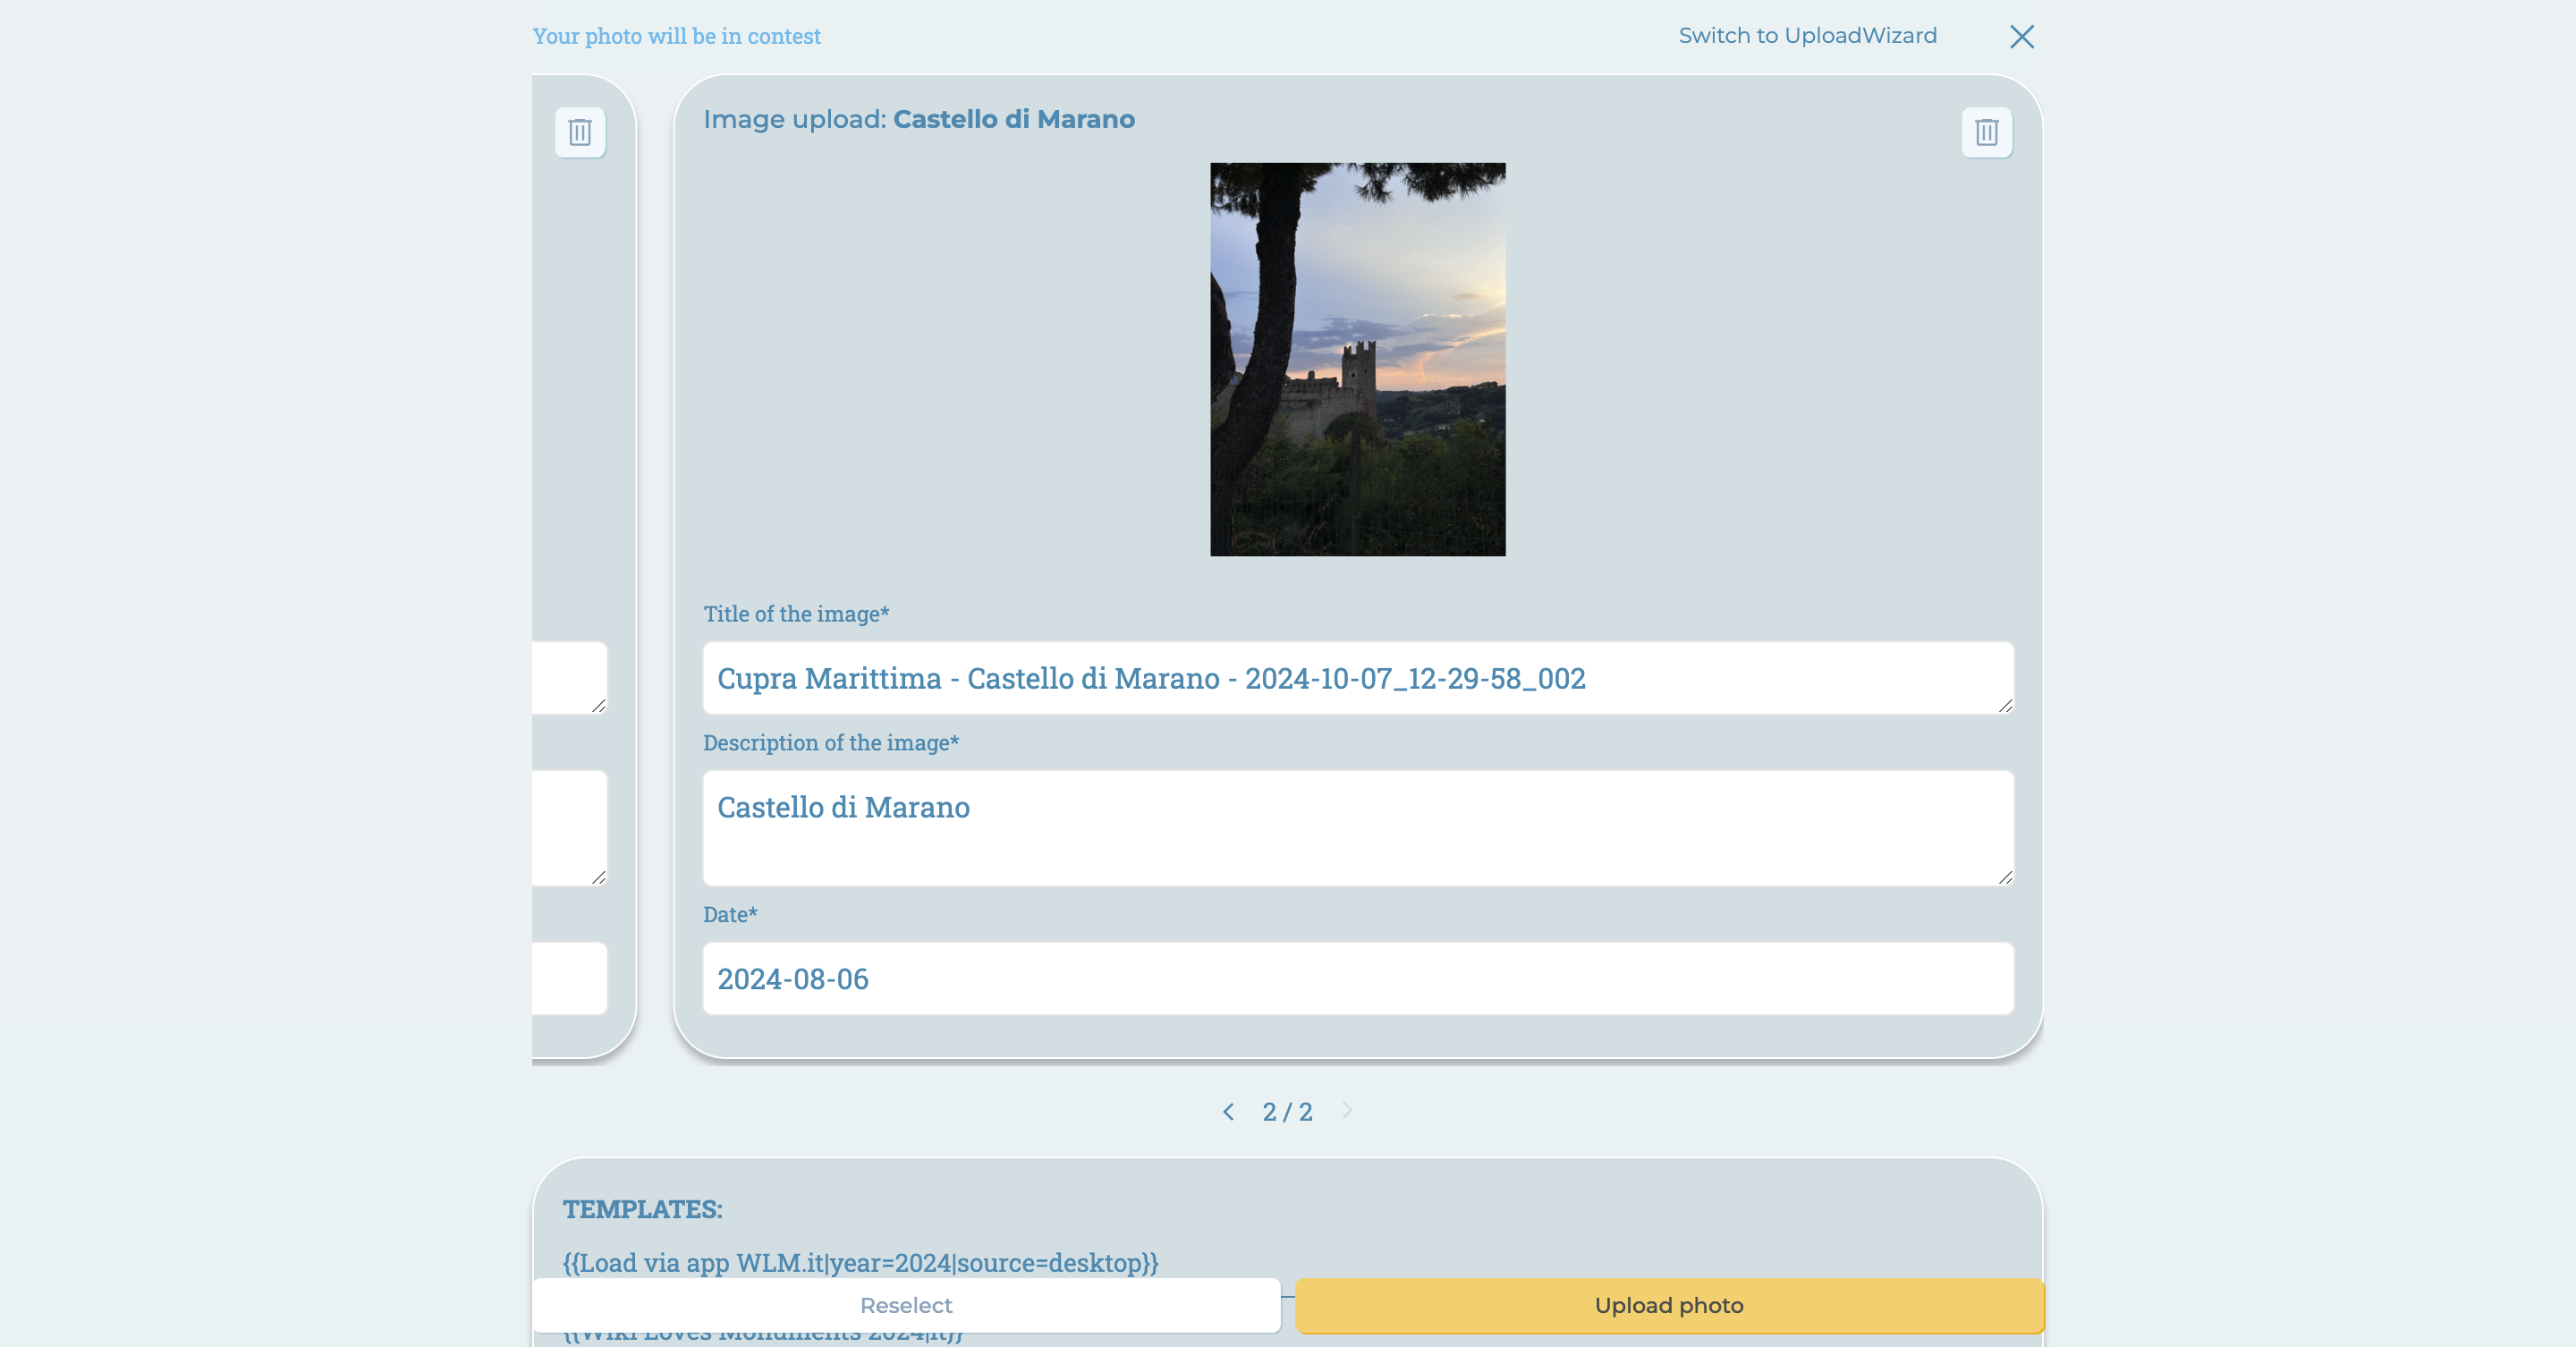Click the Image upload header showing Castello di Marano
The image size is (2576, 1347).
[919, 119]
